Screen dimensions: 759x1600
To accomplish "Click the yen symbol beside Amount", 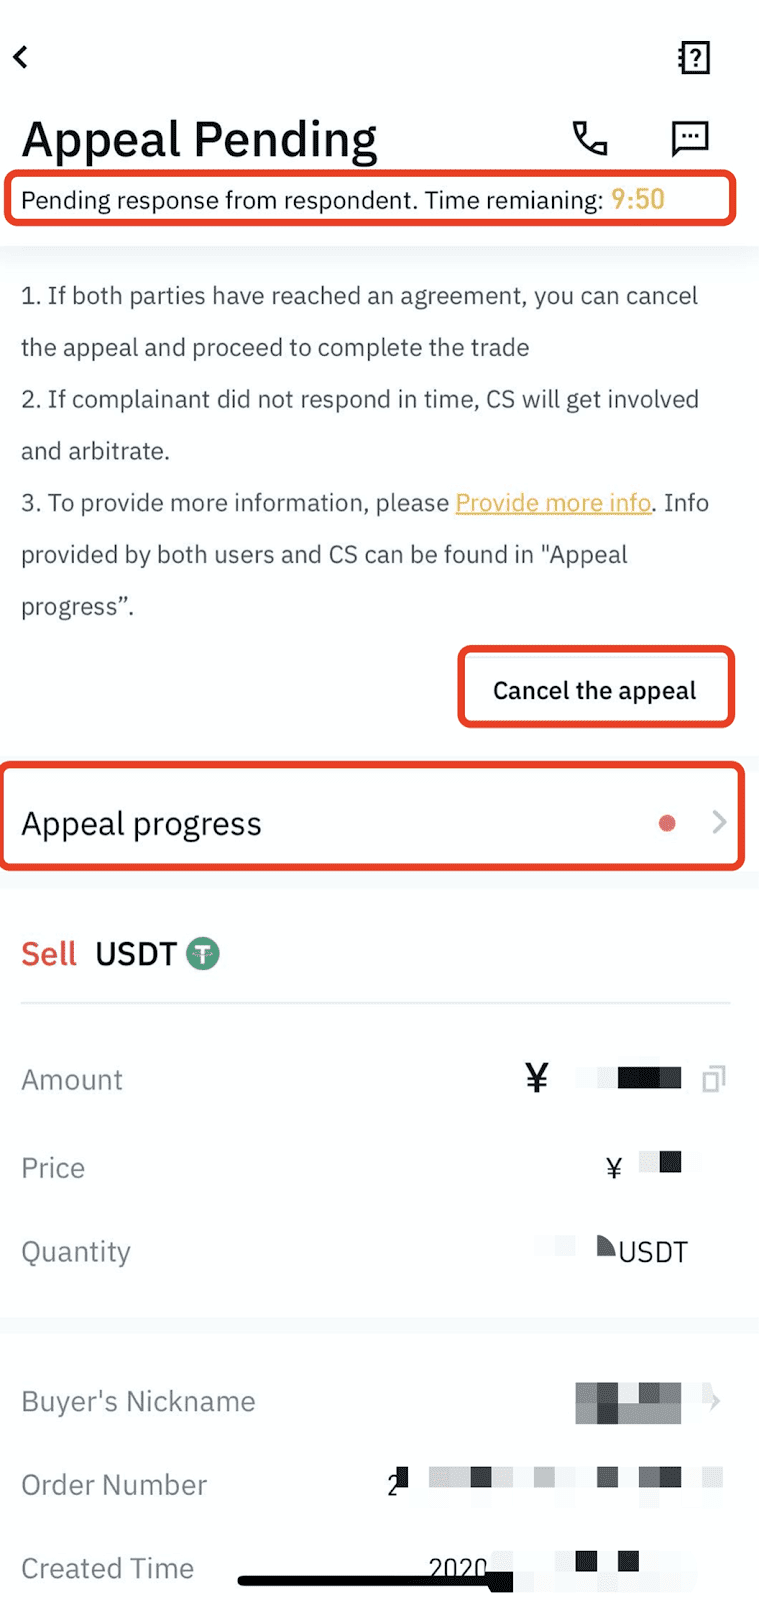I will click(x=537, y=1077).
